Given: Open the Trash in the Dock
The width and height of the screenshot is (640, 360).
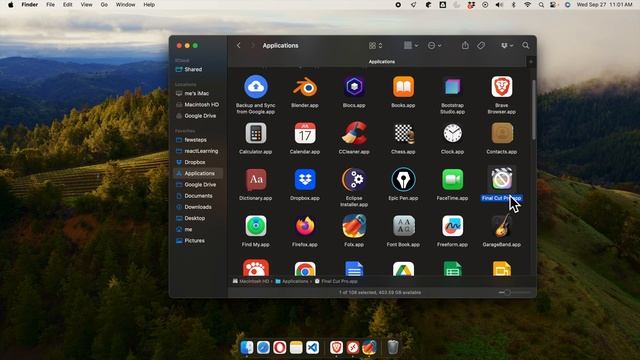Looking at the screenshot, I should [393, 347].
